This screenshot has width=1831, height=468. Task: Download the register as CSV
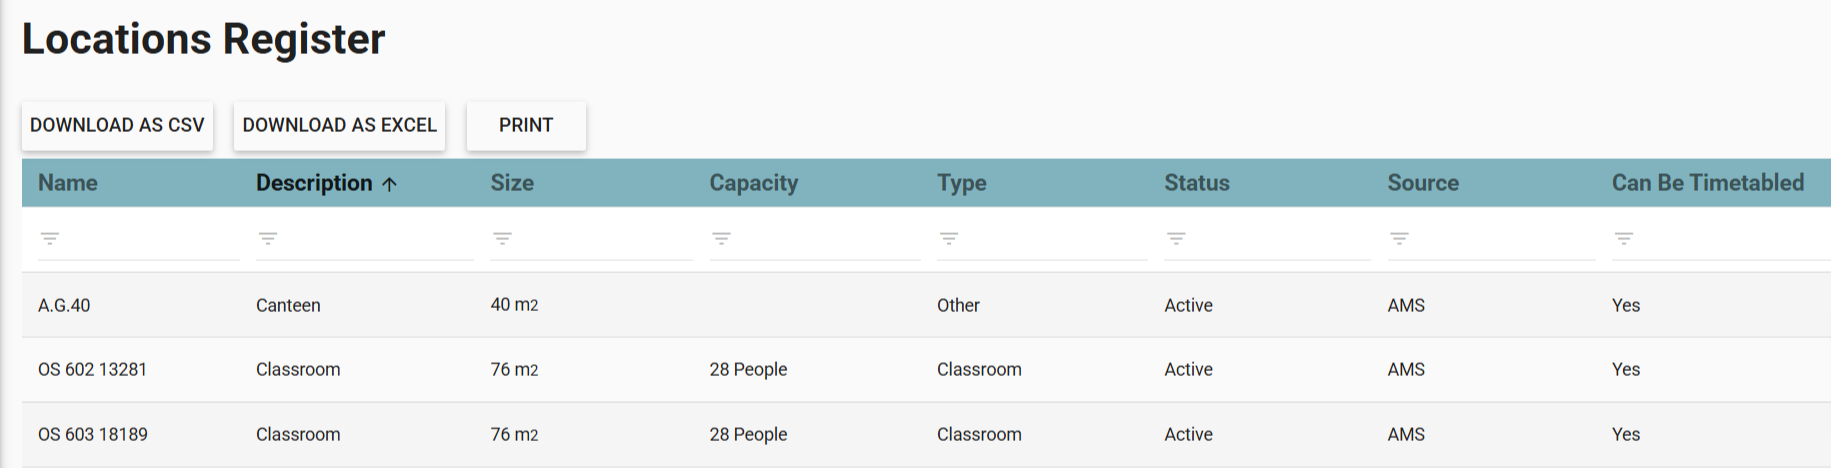click(117, 125)
